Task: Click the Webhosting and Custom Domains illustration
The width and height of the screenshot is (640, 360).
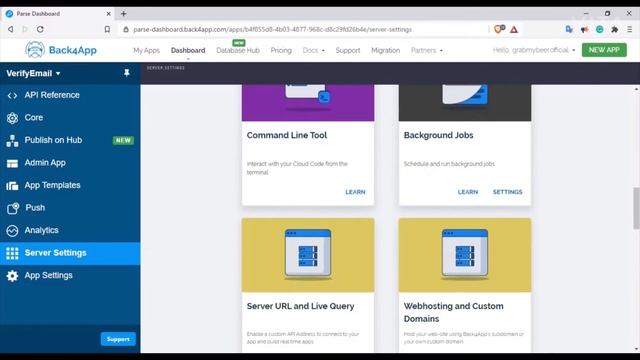Action: [x=465, y=255]
